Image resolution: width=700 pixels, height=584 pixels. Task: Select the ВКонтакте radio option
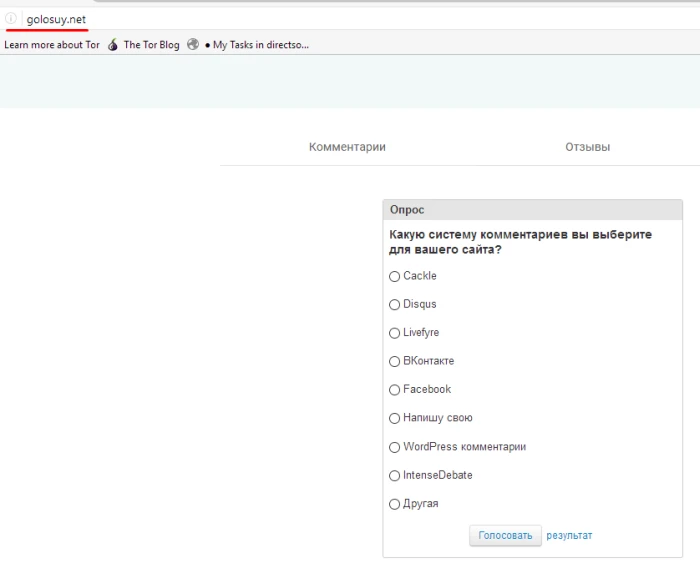point(394,362)
